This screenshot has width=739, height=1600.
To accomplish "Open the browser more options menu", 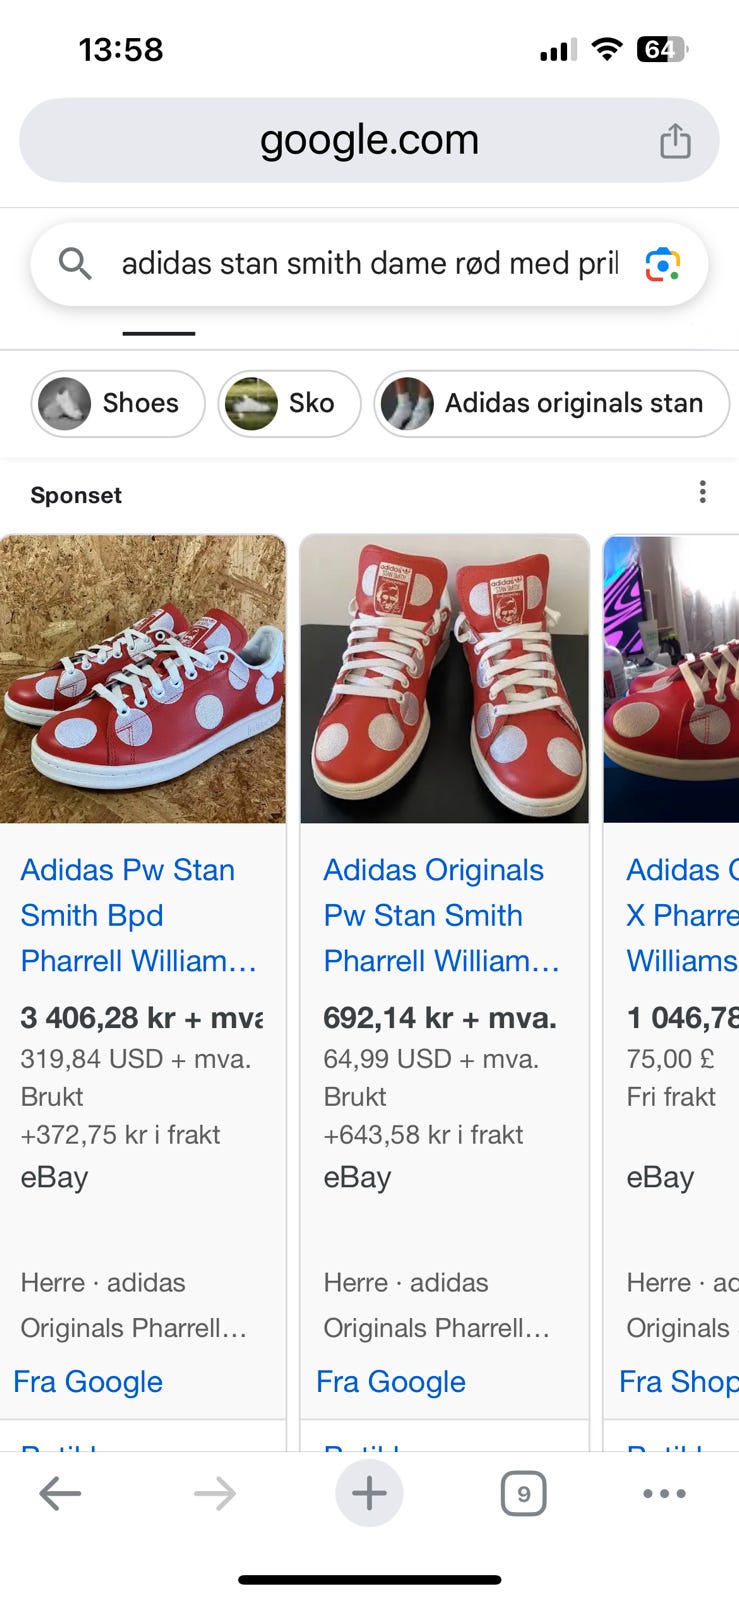I will (664, 1494).
